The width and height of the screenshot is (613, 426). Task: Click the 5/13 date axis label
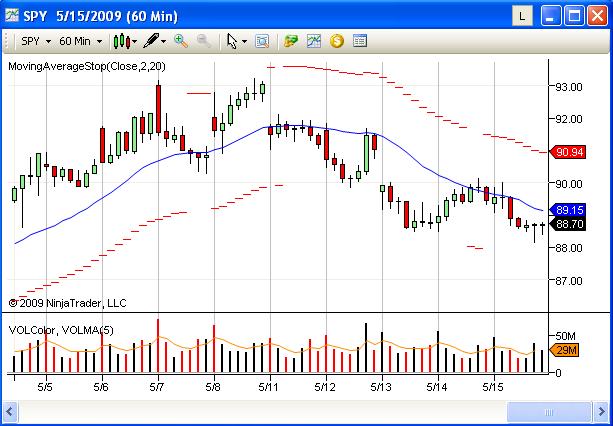pyautogui.click(x=380, y=387)
